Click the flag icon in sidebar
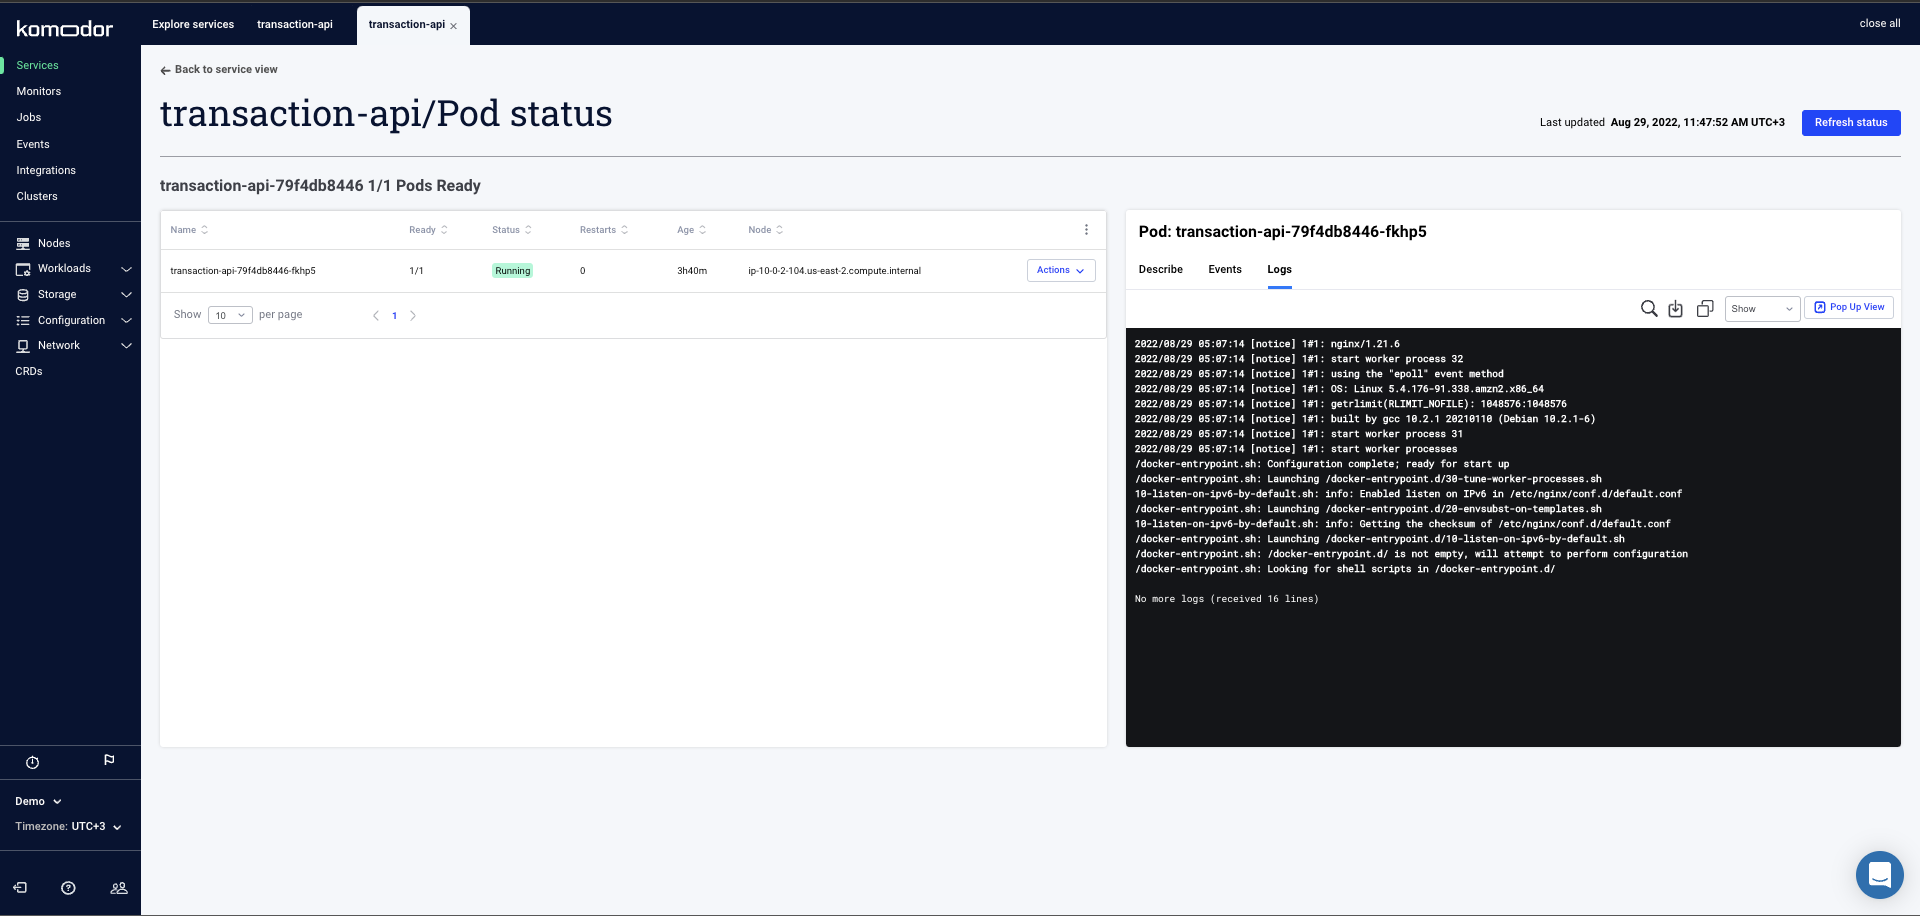Viewport: 1920px width, 916px height. click(x=109, y=761)
